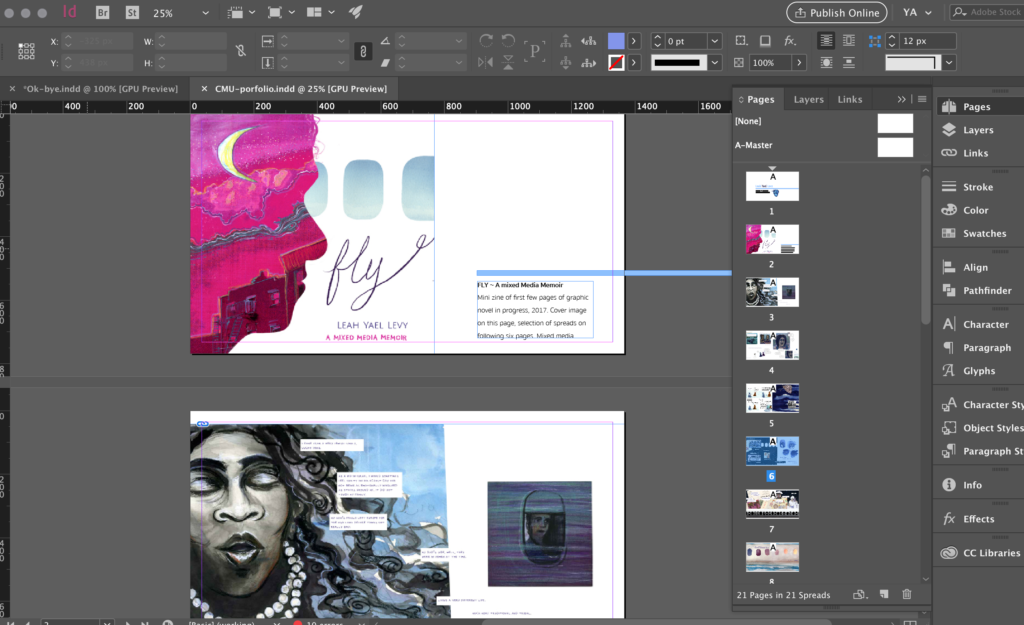Image resolution: width=1024 pixels, height=625 pixels.
Task: Click the rotate 90° clockwise icon
Action: point(486,40)
